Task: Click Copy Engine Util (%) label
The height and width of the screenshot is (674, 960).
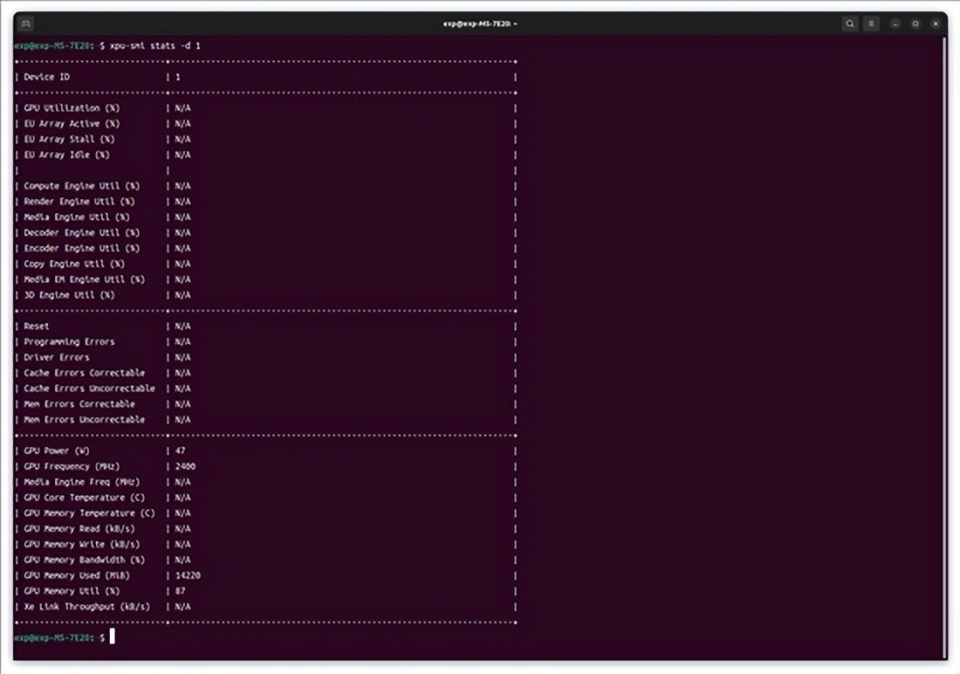Action: coord(74,264)
